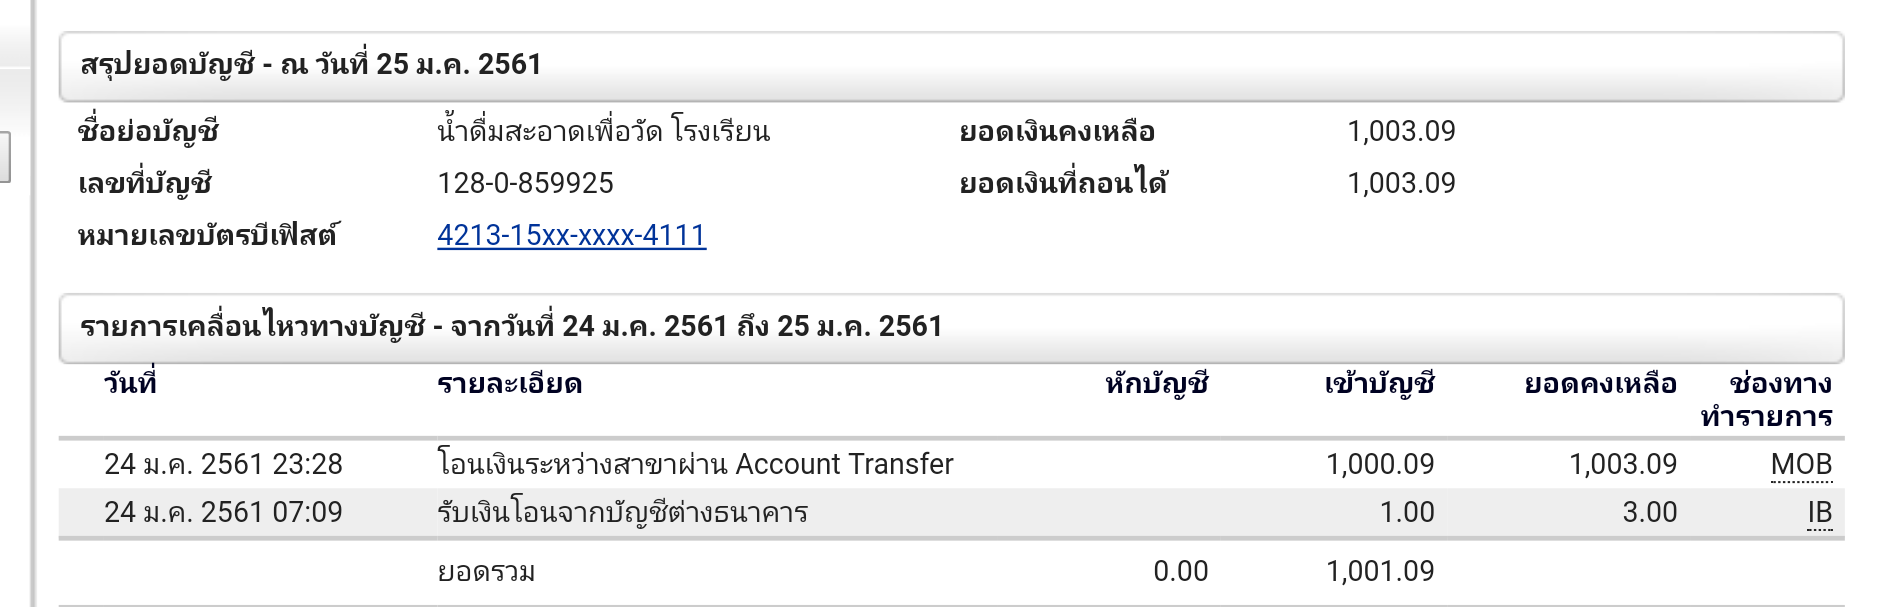Image resolution: width=1879 pixels, height=607 pixels.
Task: Click the รับเงินโอนจากบัญชีต่างธนาคาร transaction description
Action: click(622, 512)
